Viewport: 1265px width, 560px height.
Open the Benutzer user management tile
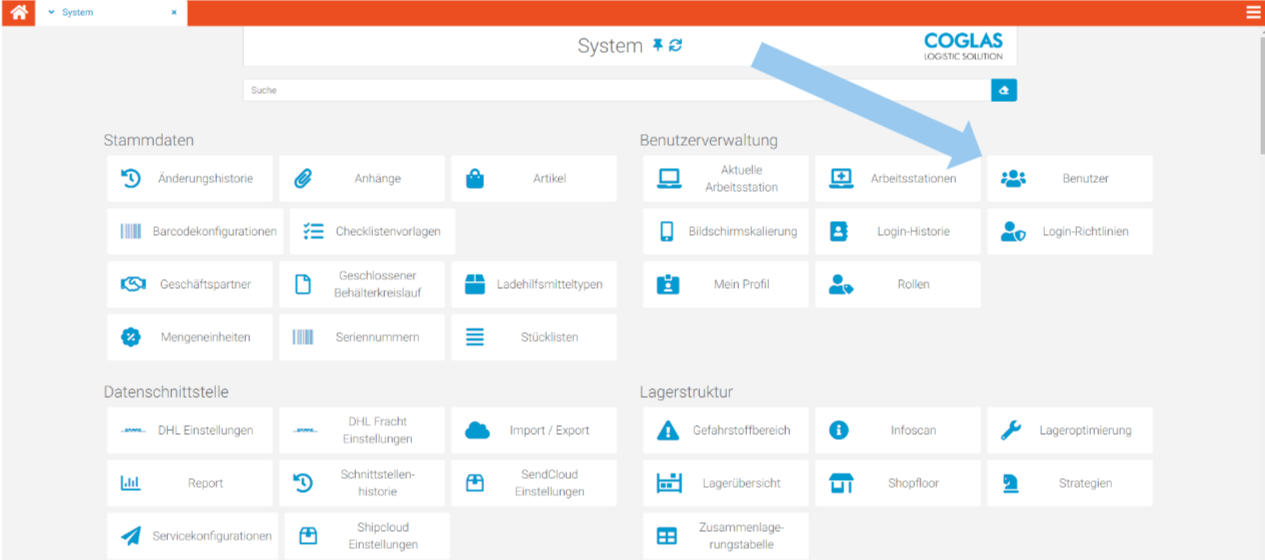coord(1069,179)
